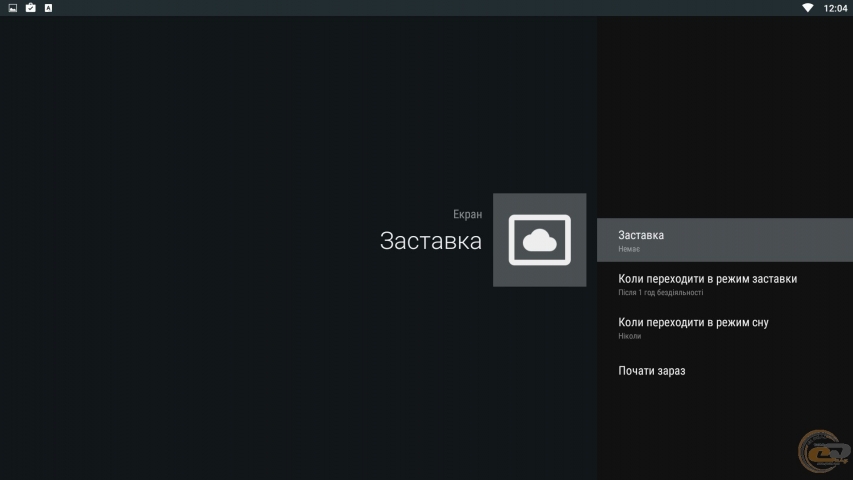This screenshot has height=480, width=853.
Task: Click the 12:04 clock in status bar
Action: [835, 8]
